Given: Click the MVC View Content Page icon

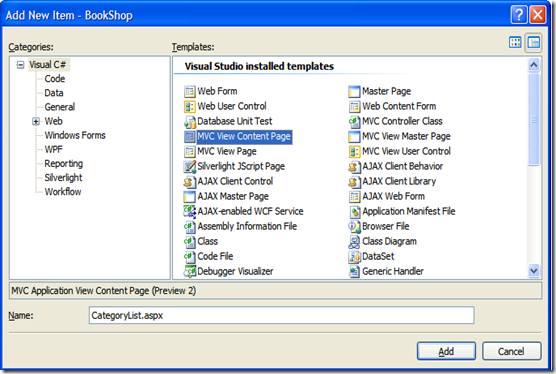Looking at the screenshot, I should point(189,136).
